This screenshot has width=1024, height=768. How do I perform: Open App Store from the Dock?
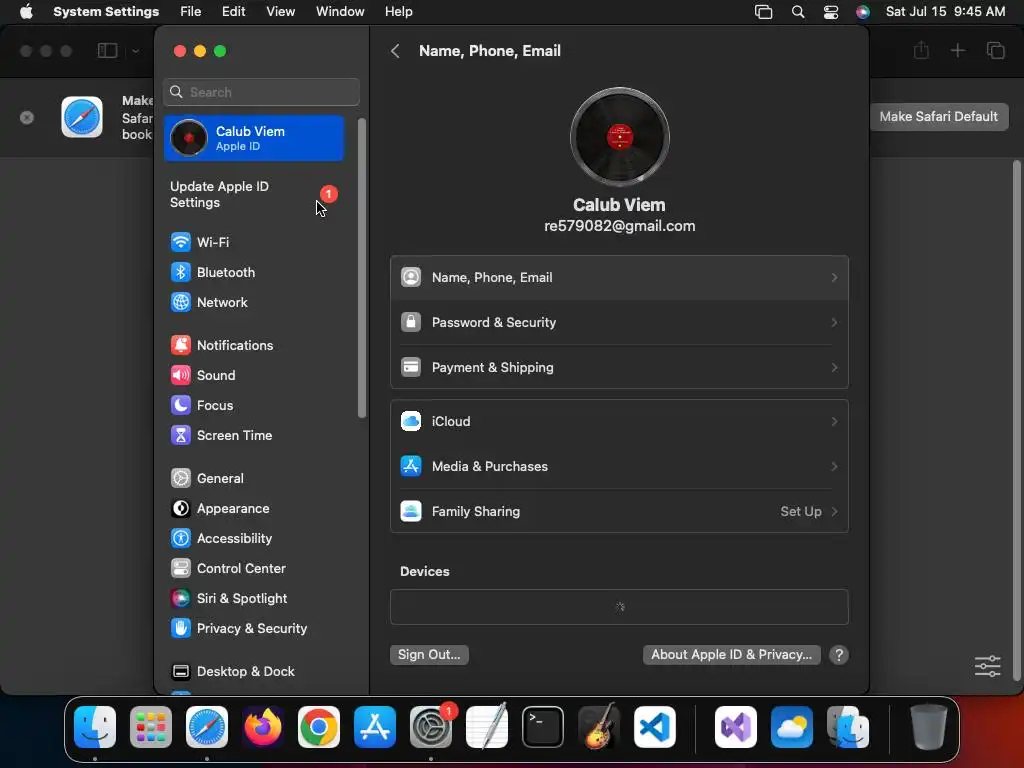[375, 727]
